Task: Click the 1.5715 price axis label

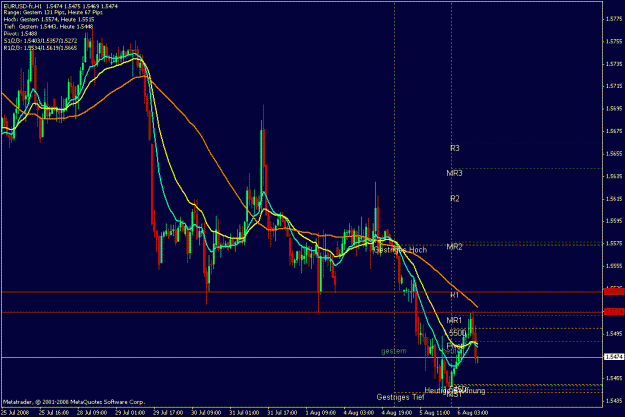Action: tap(614, 86)
